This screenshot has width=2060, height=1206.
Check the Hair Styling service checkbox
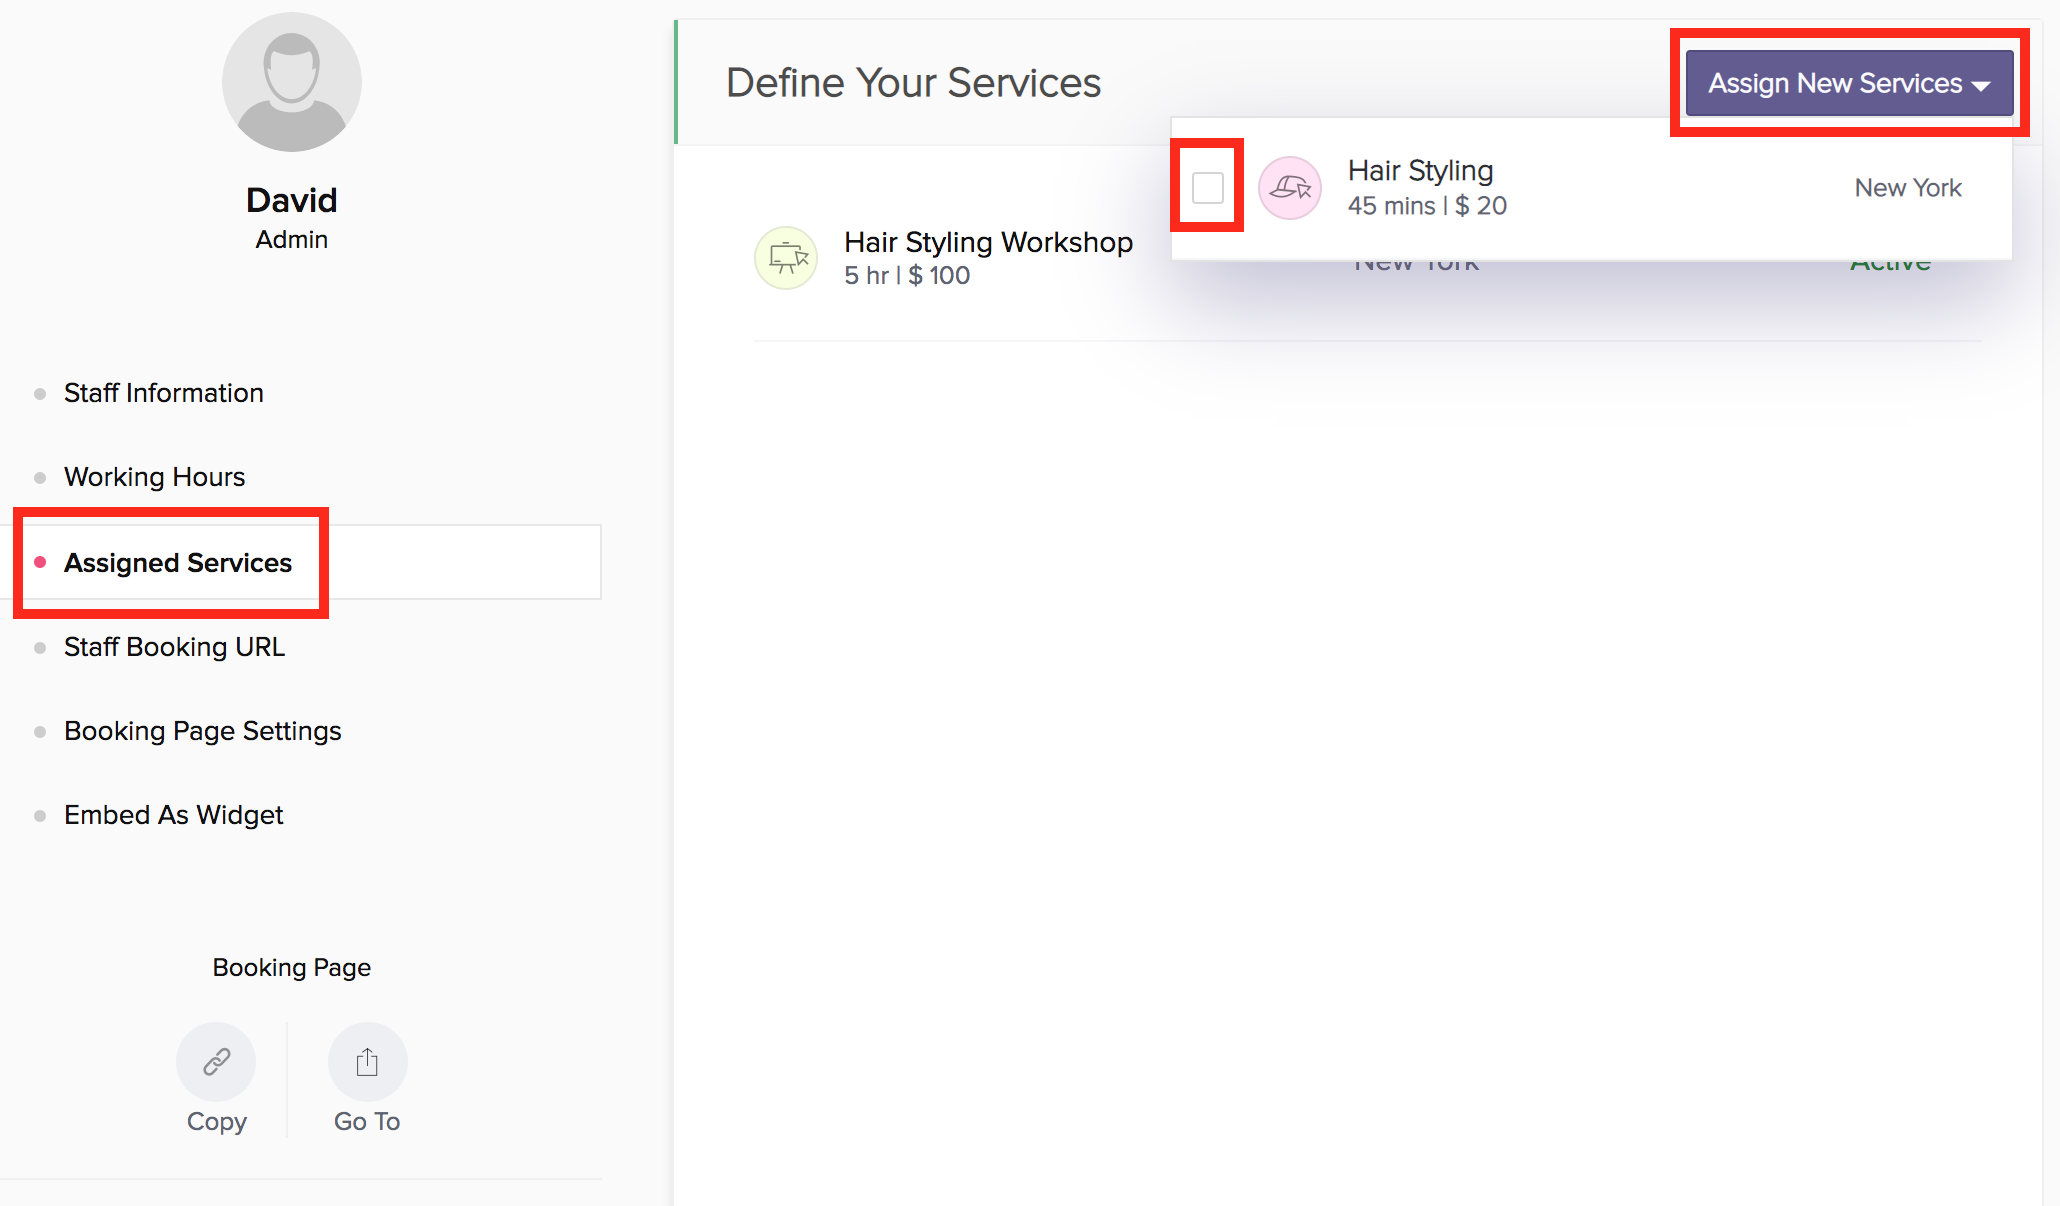pos(1207,187)
